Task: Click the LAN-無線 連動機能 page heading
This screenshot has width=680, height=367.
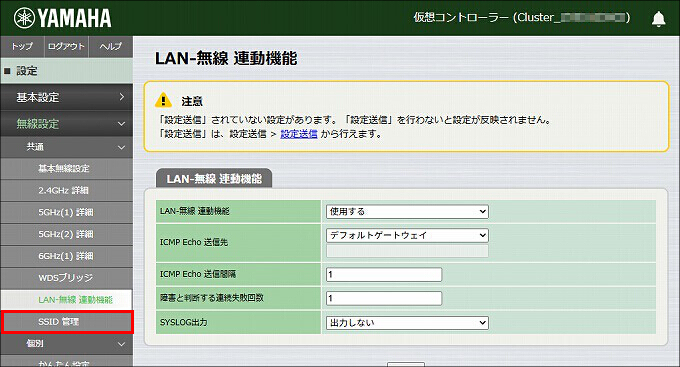Action: click(226, 59)
